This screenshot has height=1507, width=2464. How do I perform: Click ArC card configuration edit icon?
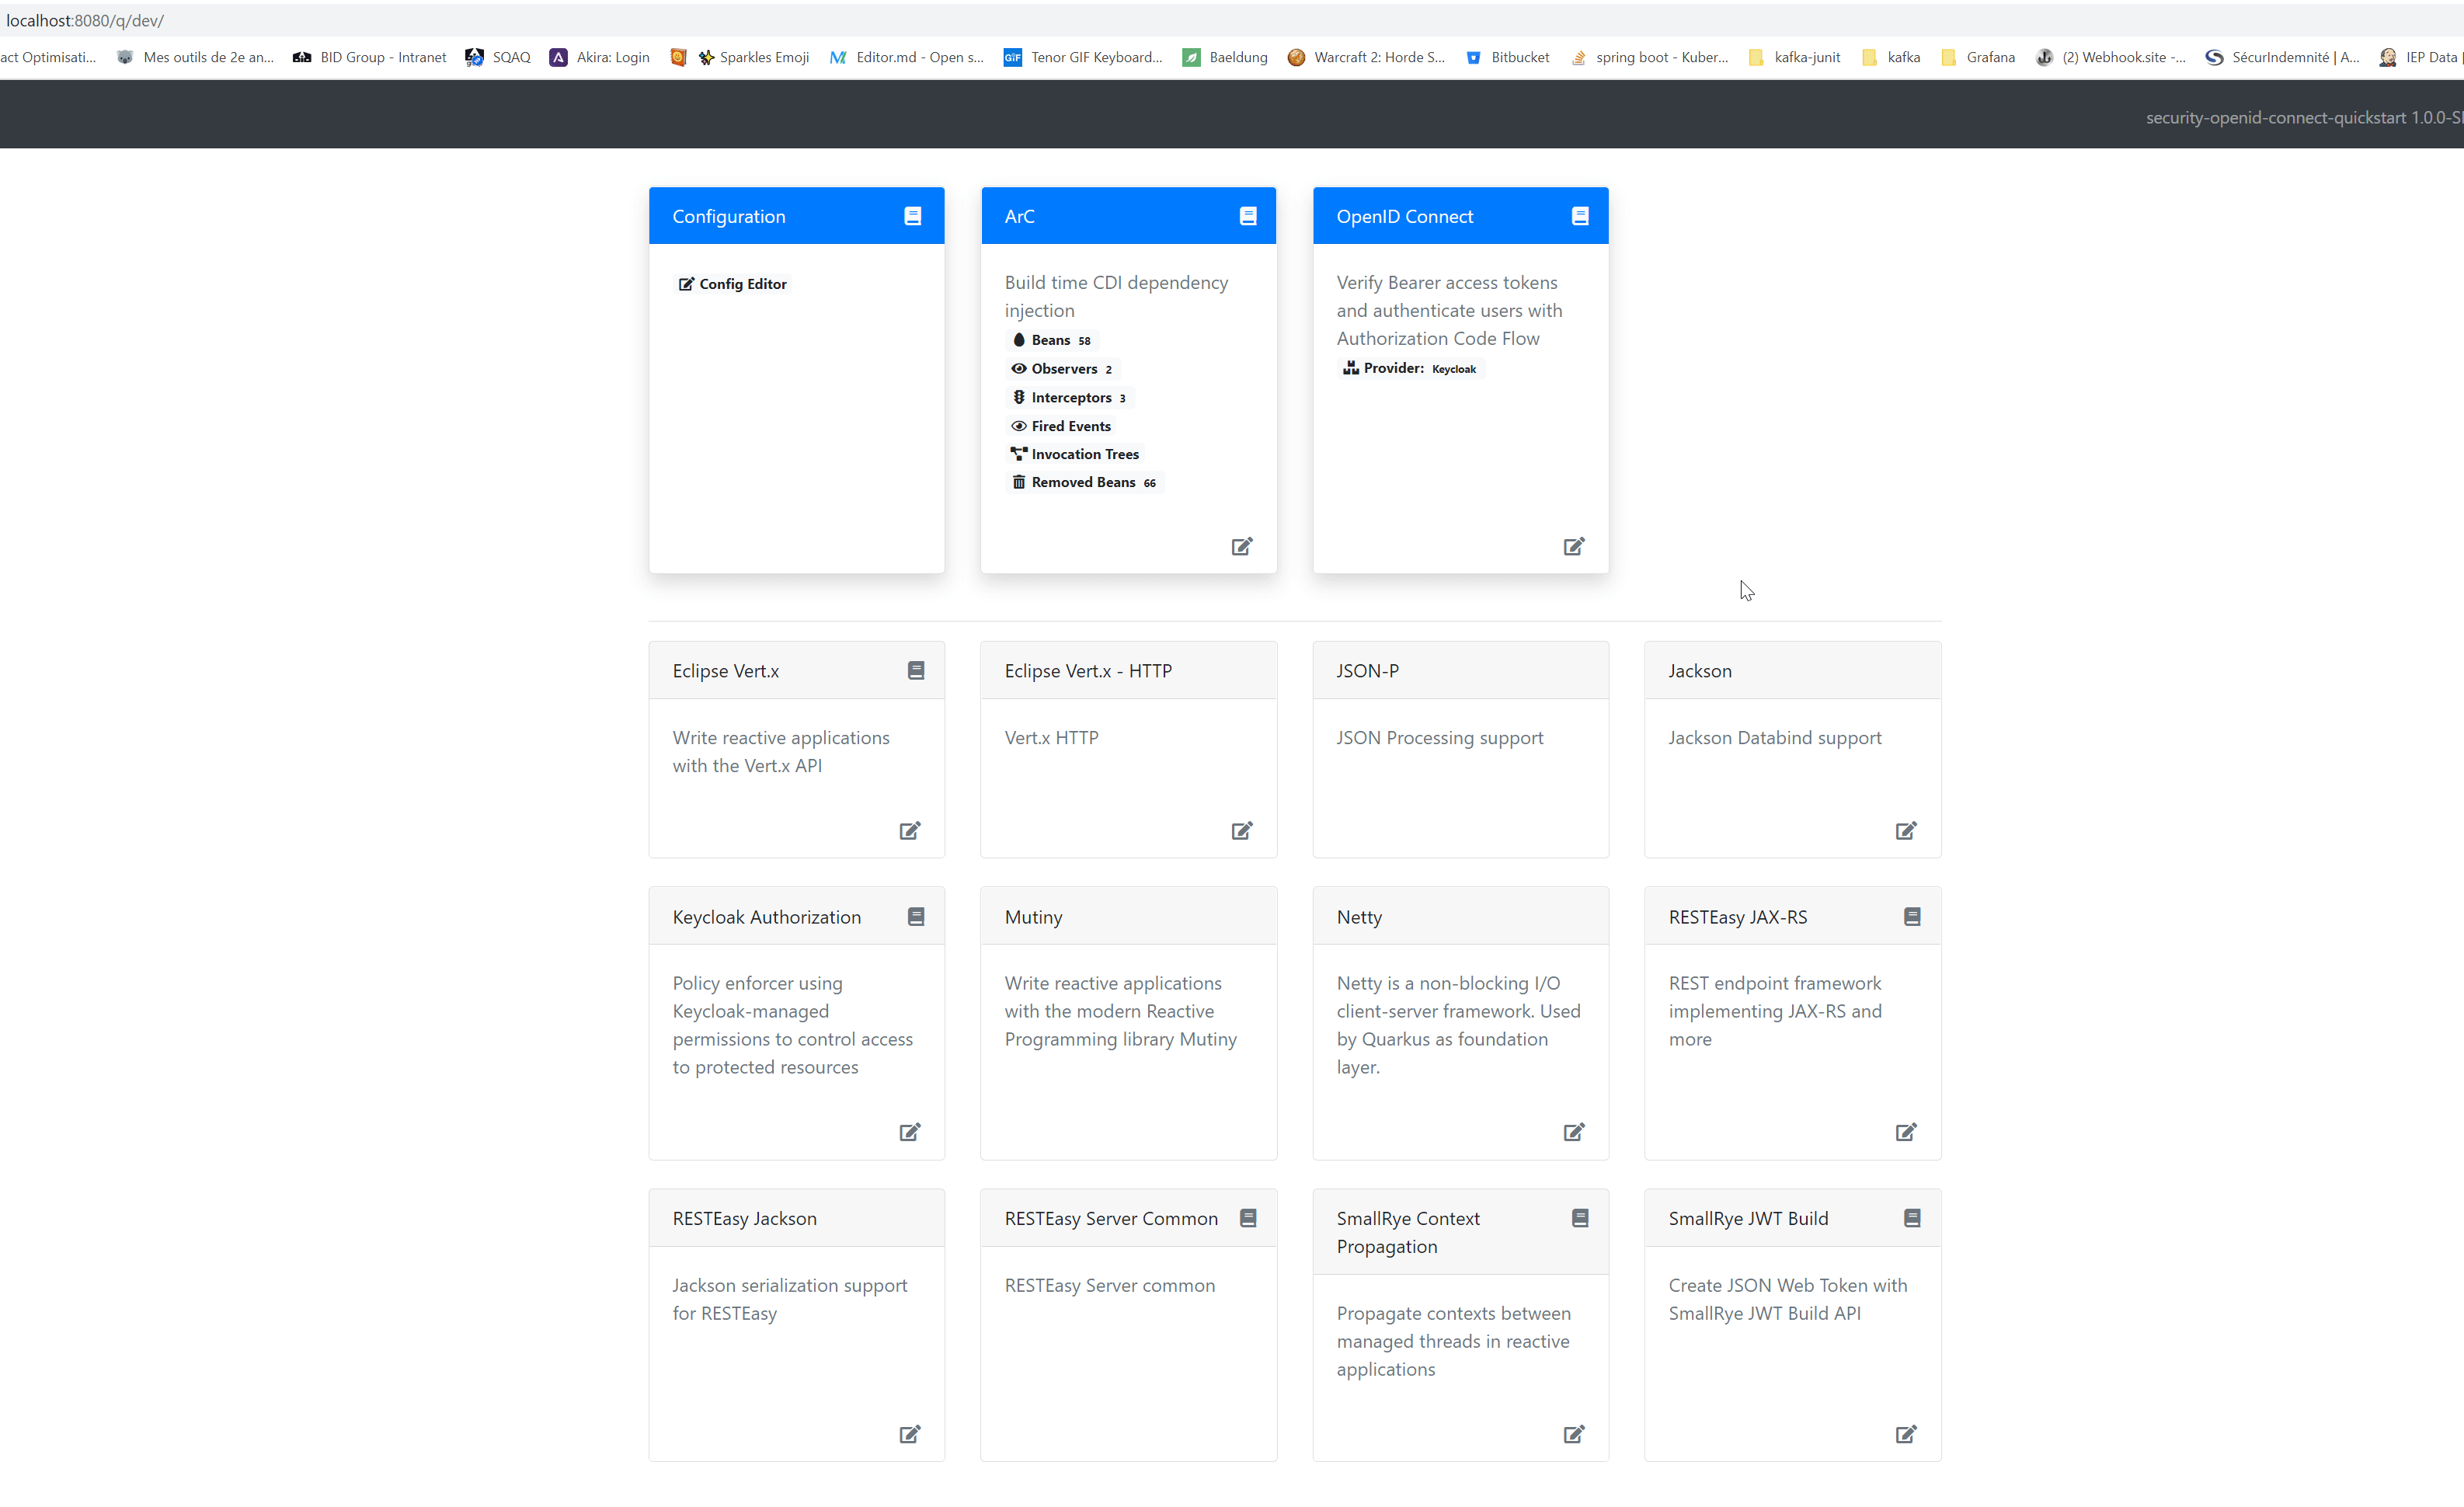coord(1241,546)
